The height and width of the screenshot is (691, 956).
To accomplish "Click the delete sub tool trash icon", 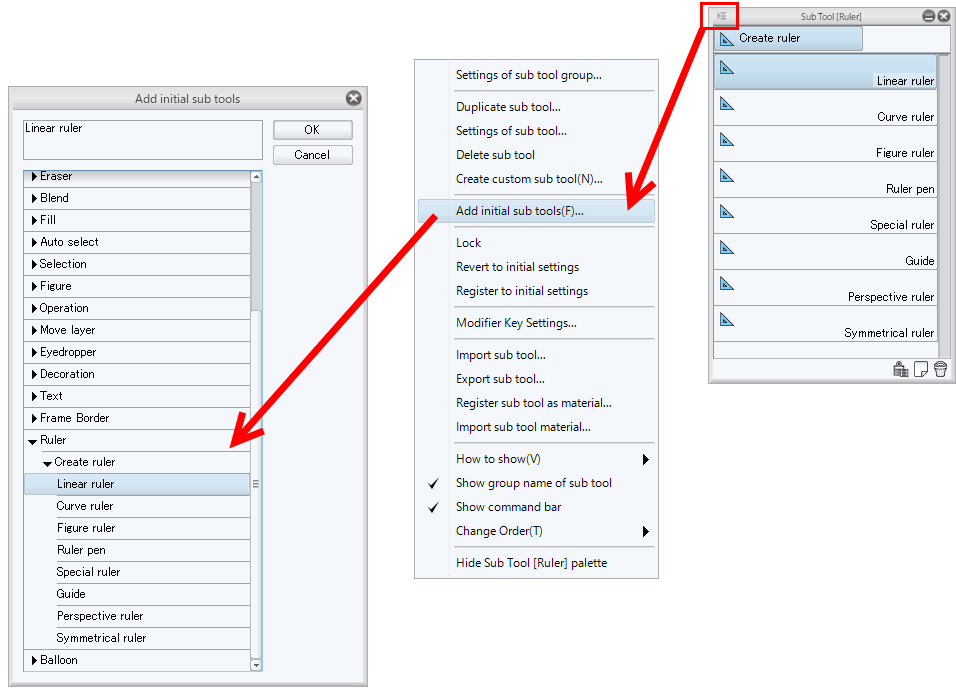I will coord(940,370).
